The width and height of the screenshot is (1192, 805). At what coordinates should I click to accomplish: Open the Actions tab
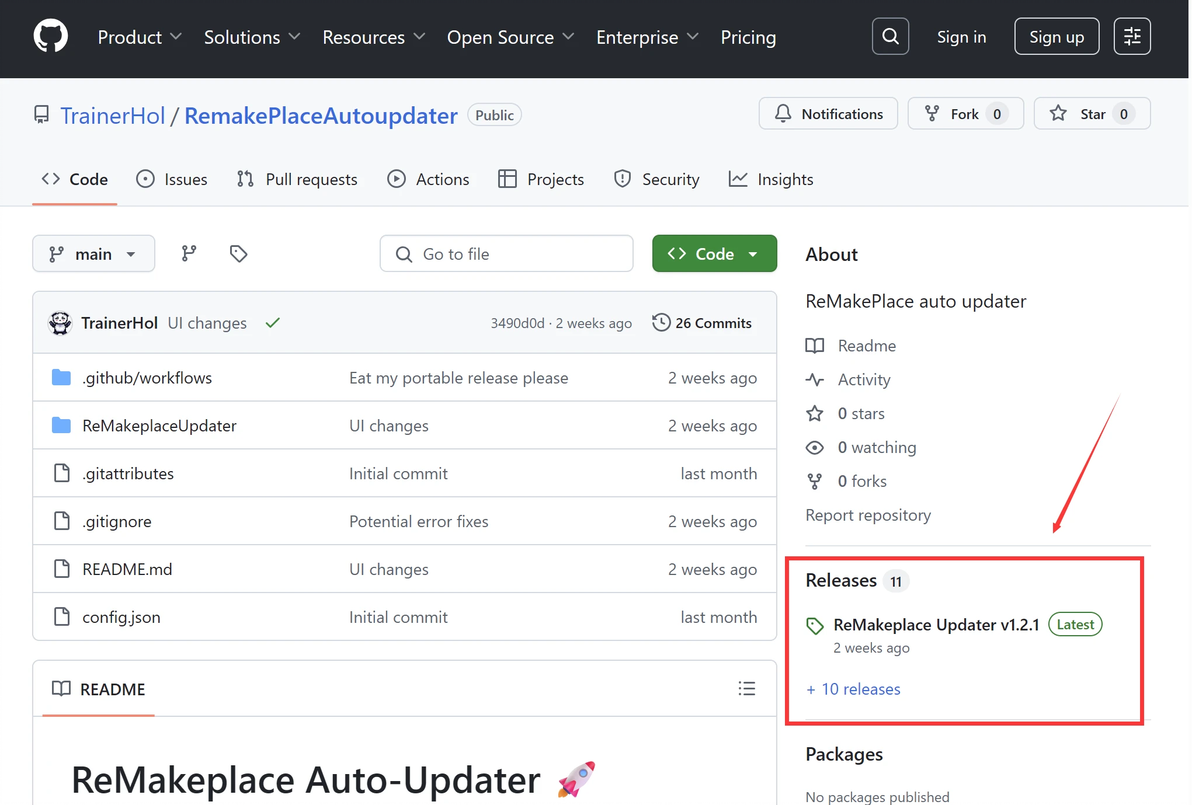coord(428,179)
